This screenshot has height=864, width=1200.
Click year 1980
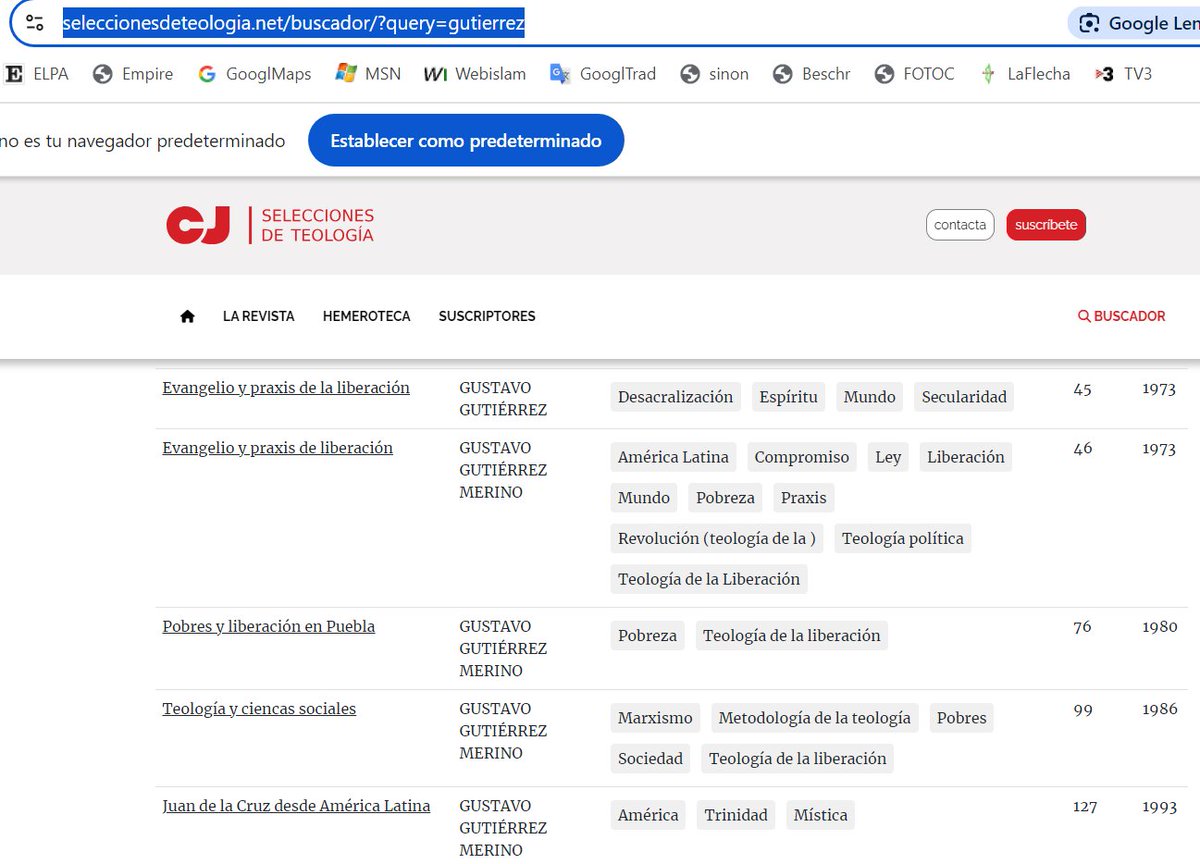pos(1159,627)
